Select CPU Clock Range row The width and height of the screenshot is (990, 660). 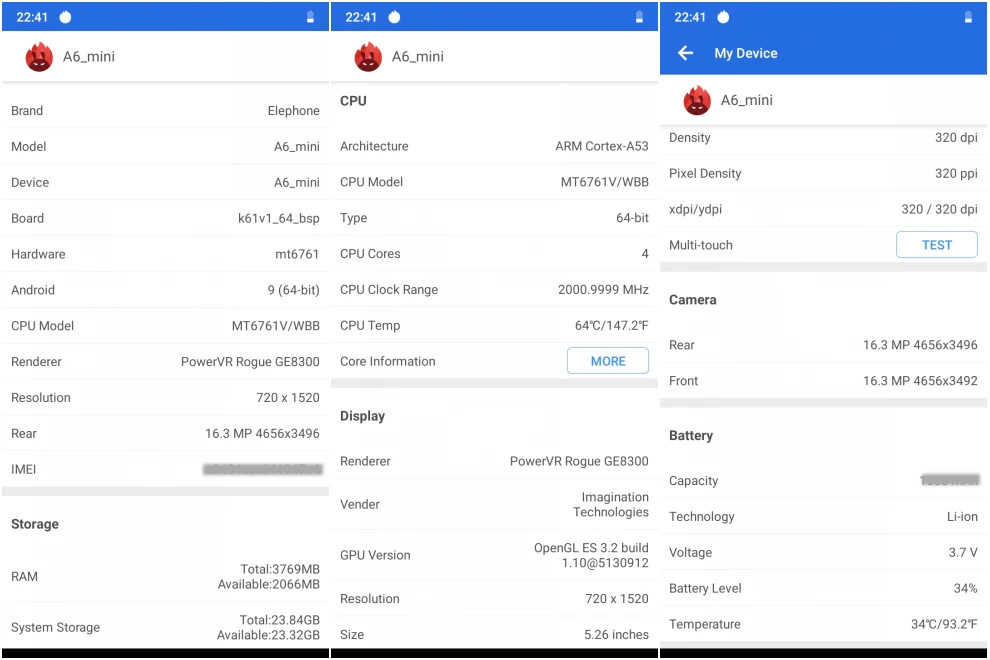pyautogui.click(x=494, y=289)
